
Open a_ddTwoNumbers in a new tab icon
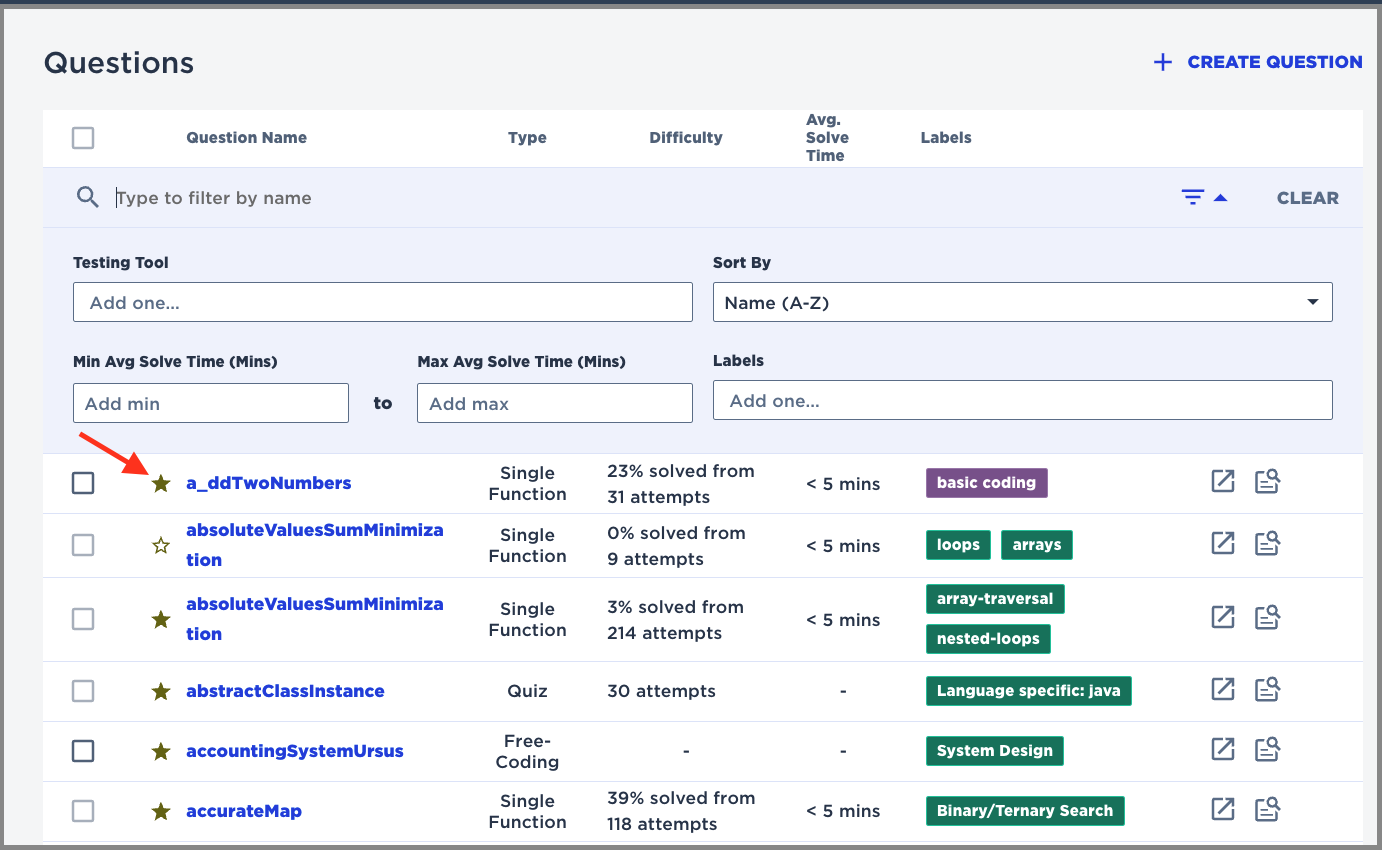coord(1222,481)
